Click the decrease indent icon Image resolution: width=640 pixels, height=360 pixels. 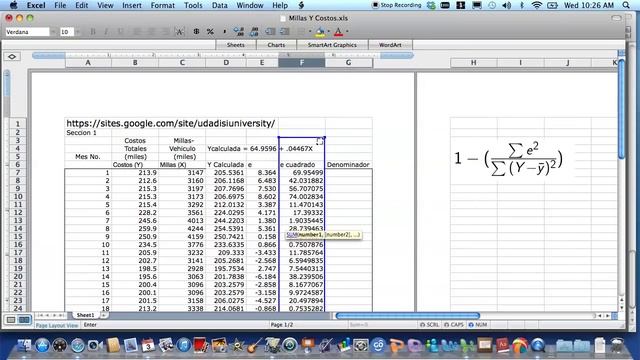270,31
